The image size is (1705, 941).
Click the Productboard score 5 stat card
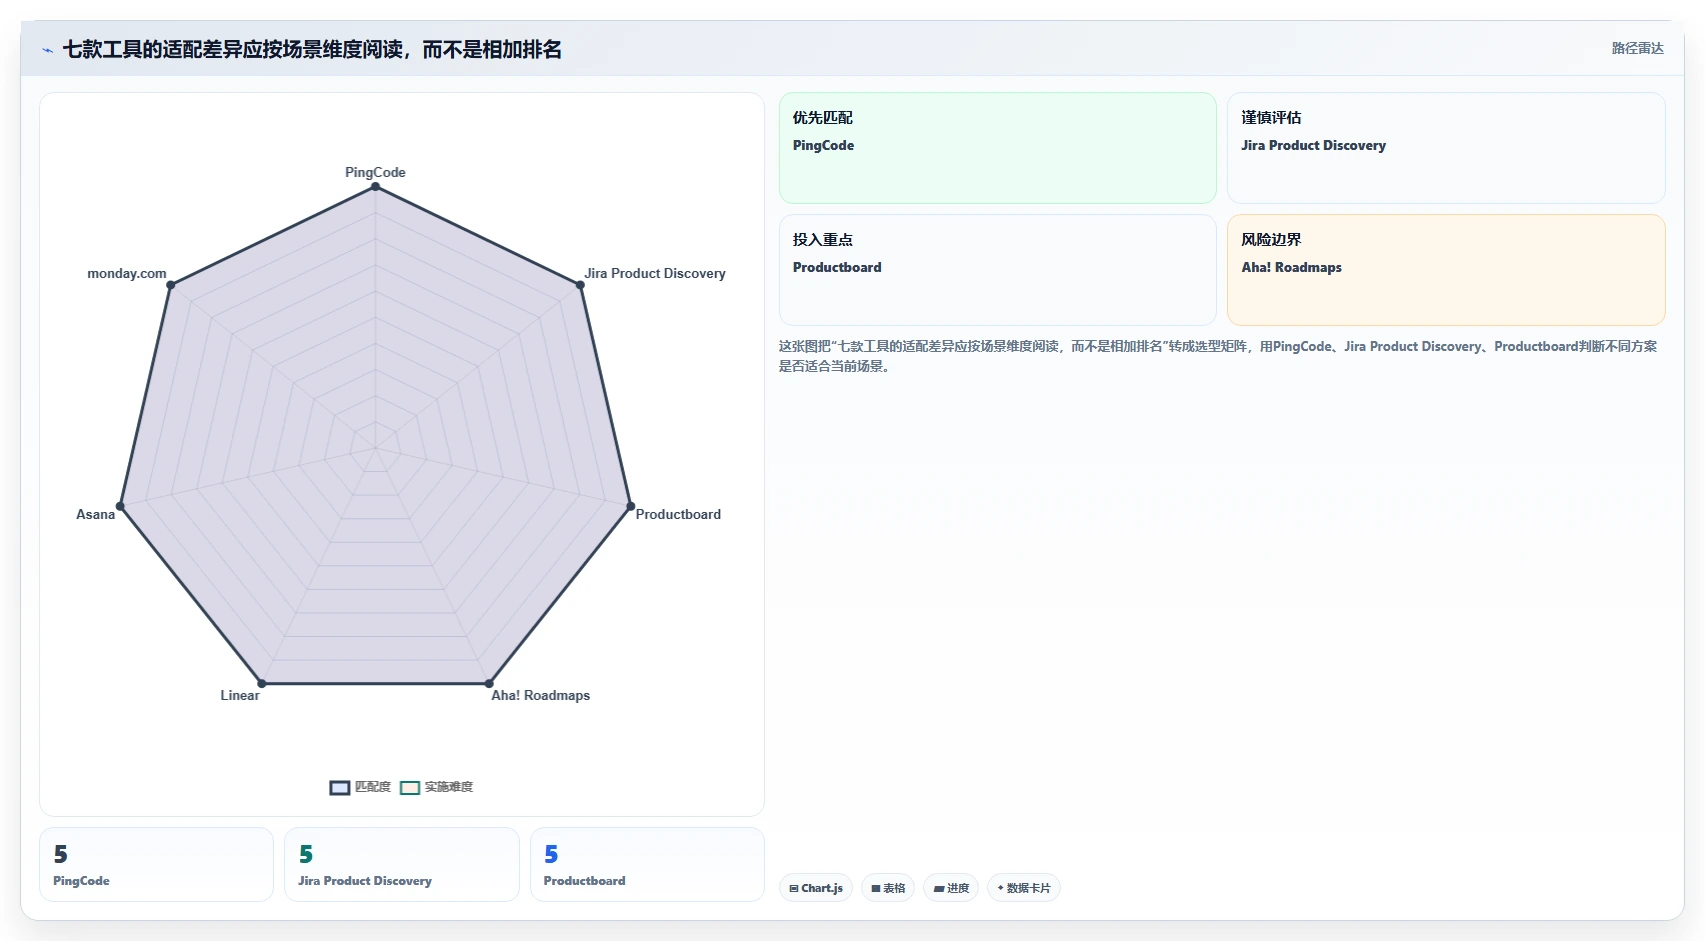coord(647,864)
